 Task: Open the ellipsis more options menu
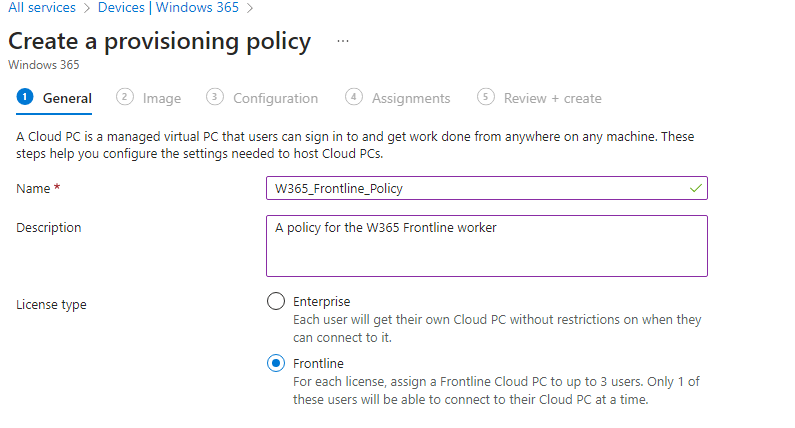pyautogui.click(x=343, y=41)
